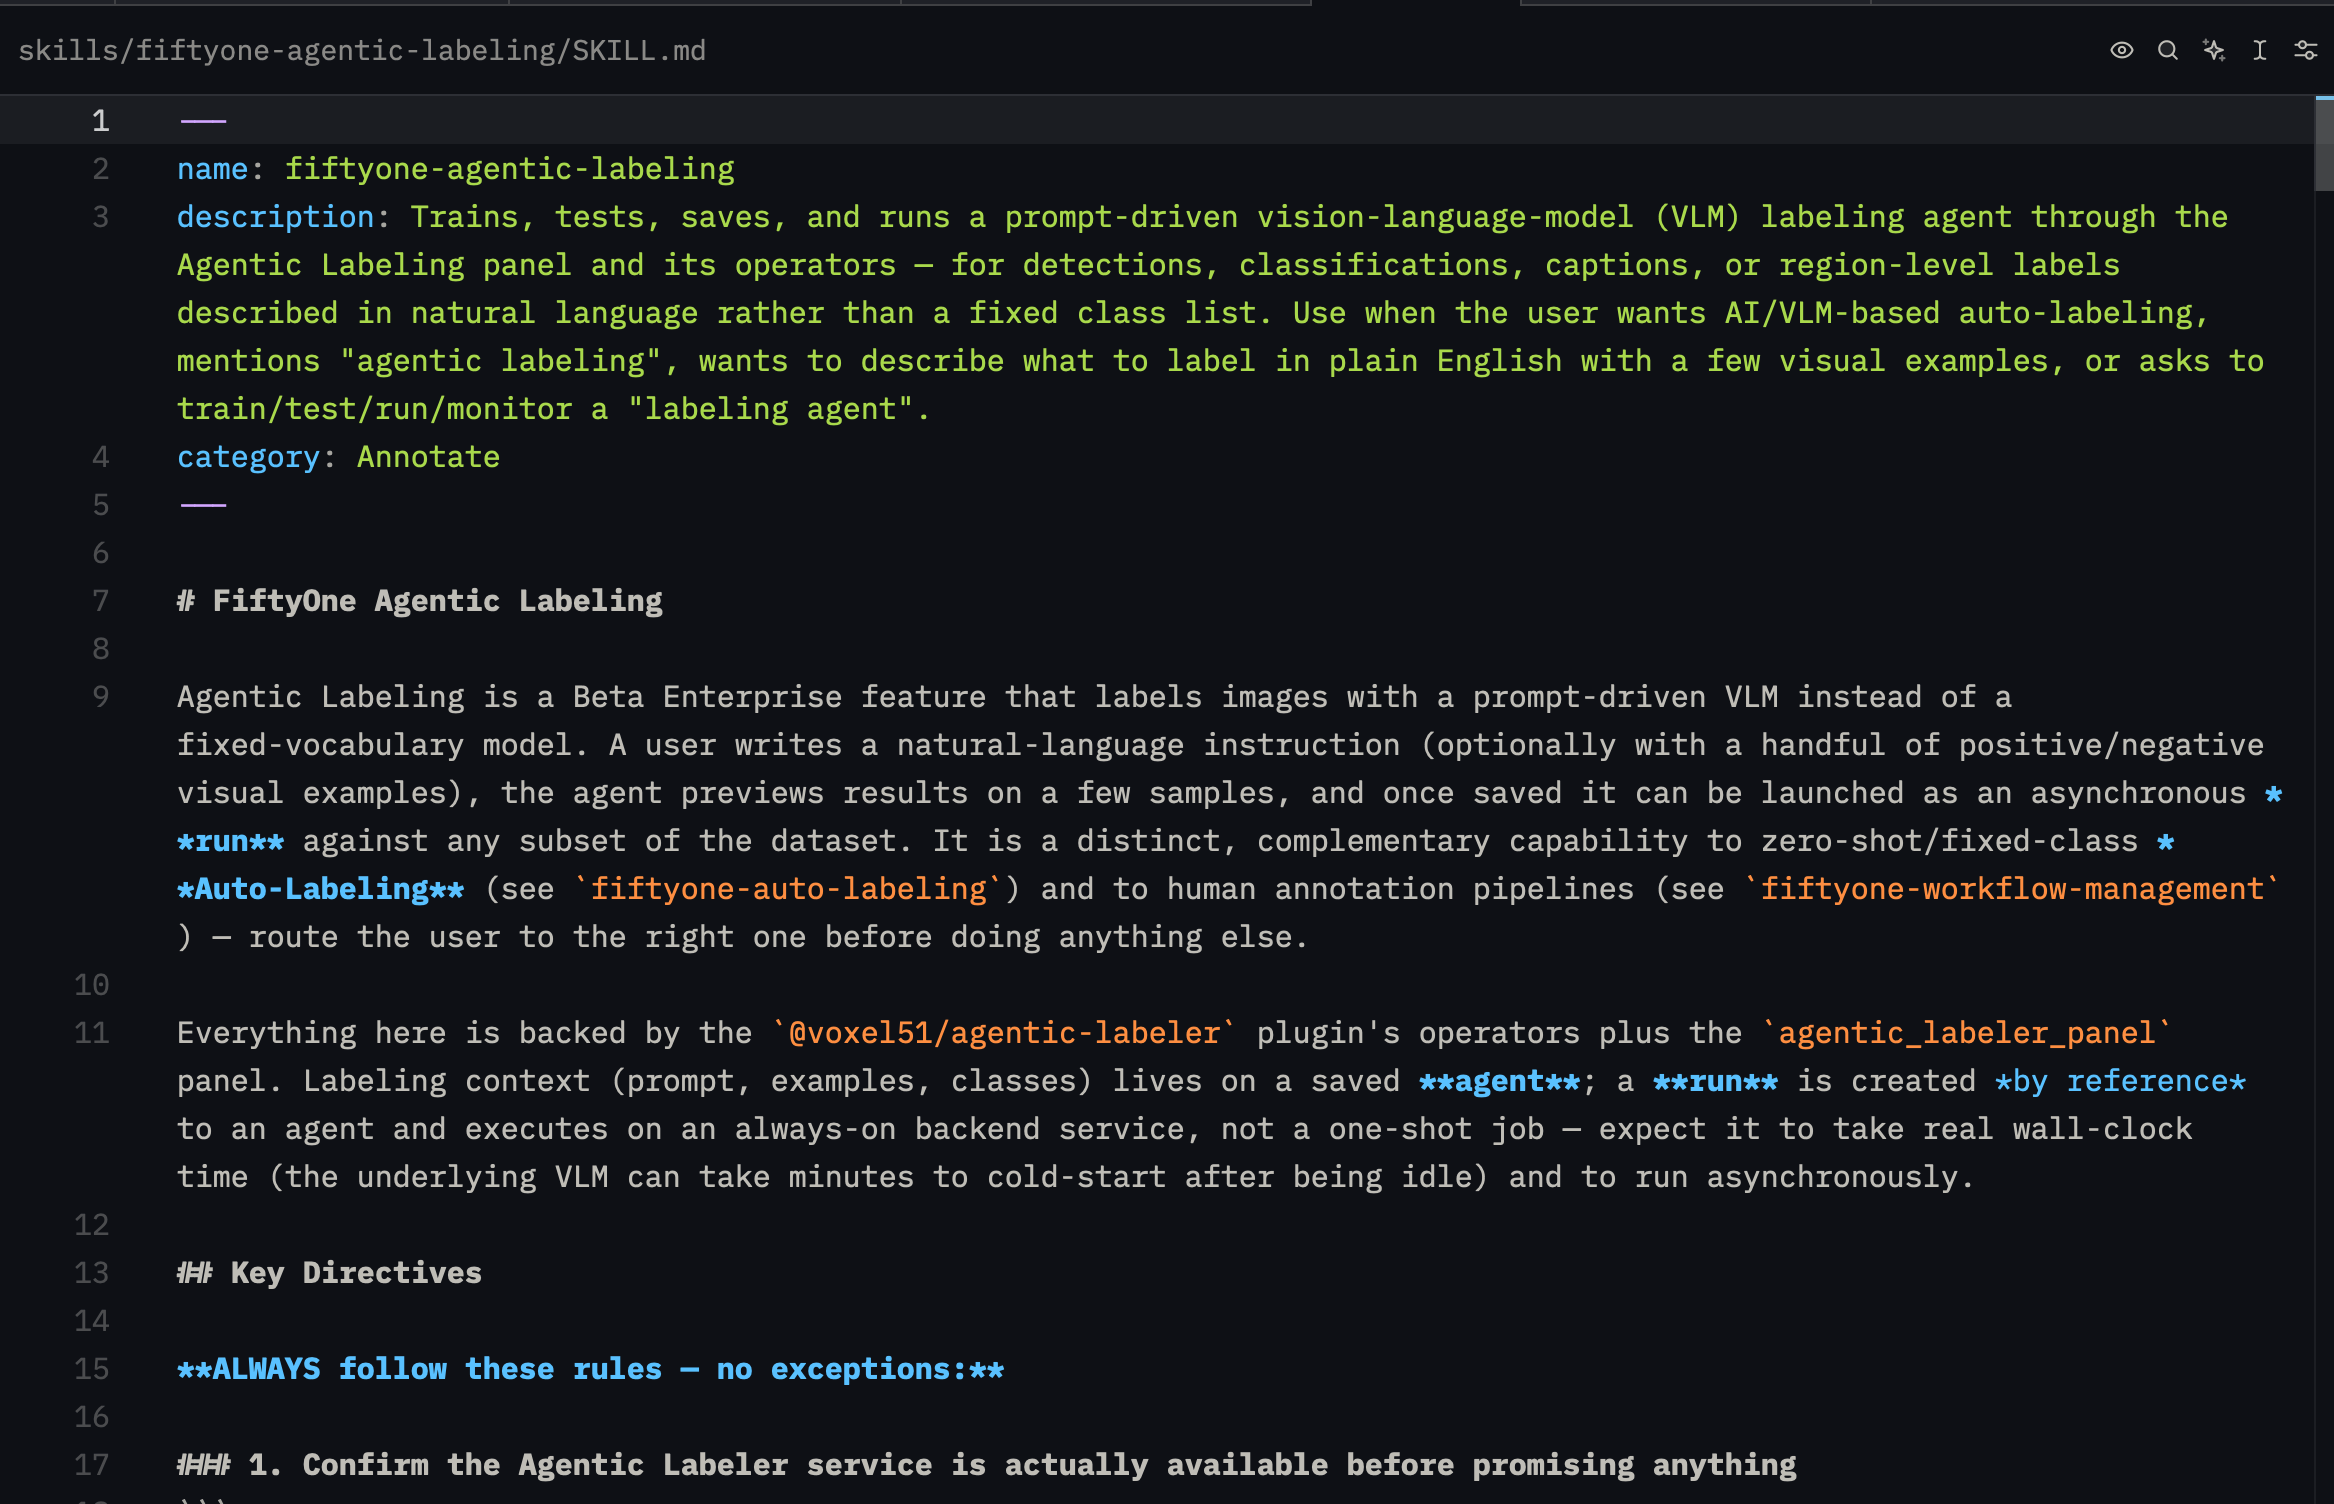Click line number 13 in the gutter
The width and height of the screenshot is (2334, 1504).
91,1273
